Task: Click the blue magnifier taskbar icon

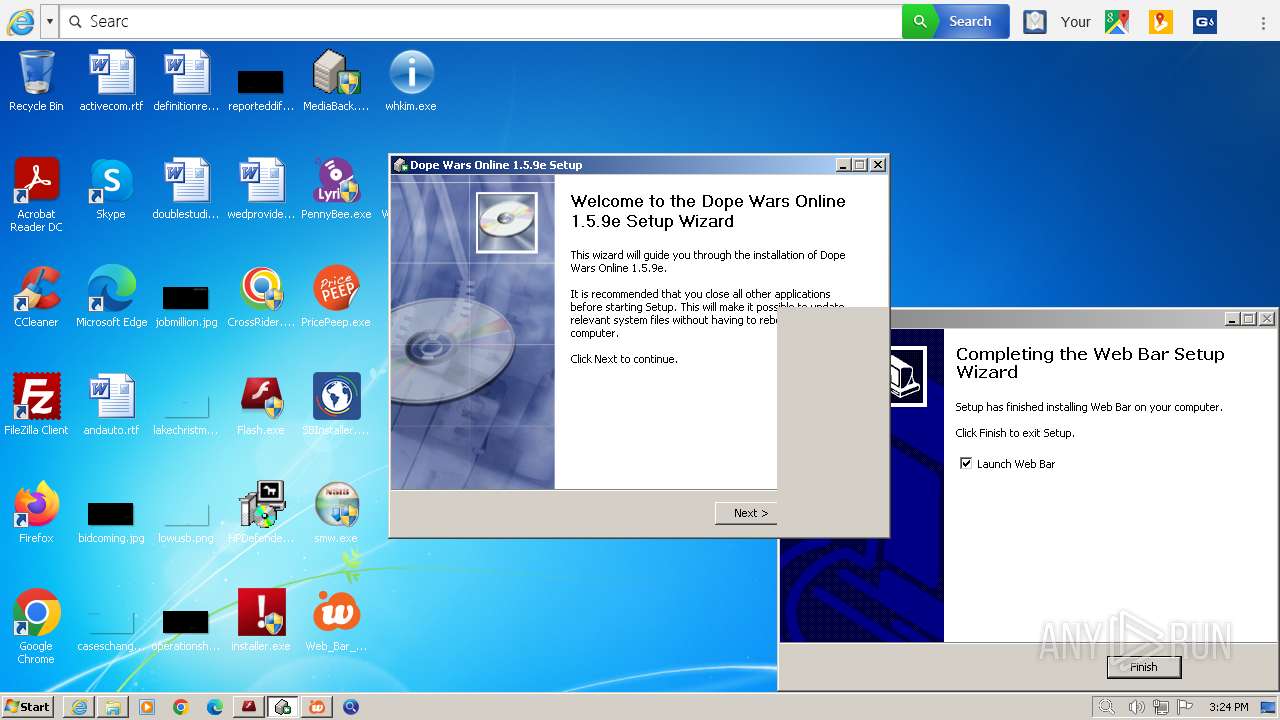Action: click(351, 707)
